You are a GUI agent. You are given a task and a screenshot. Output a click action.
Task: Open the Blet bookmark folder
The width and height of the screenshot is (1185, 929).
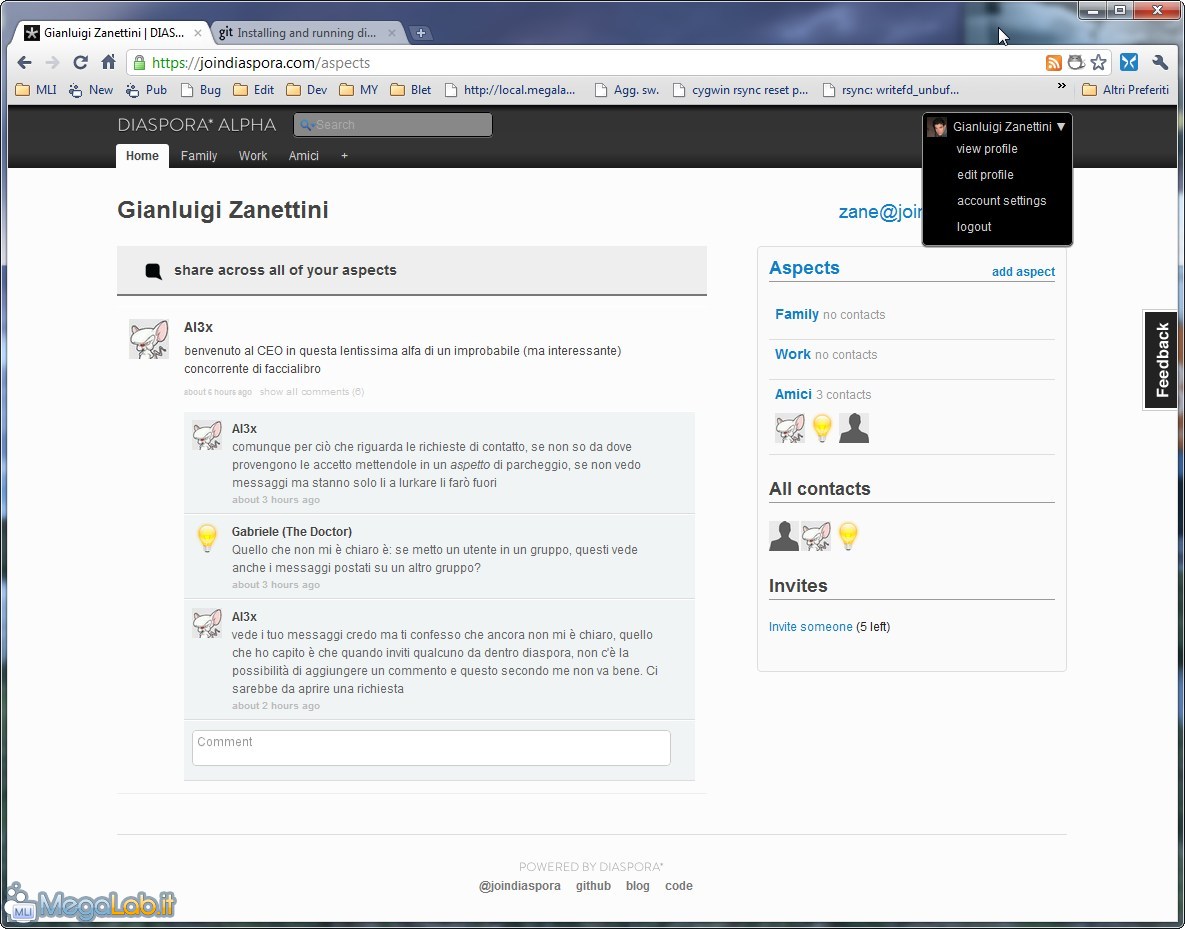pyautogui.click(x=411, y=90)
